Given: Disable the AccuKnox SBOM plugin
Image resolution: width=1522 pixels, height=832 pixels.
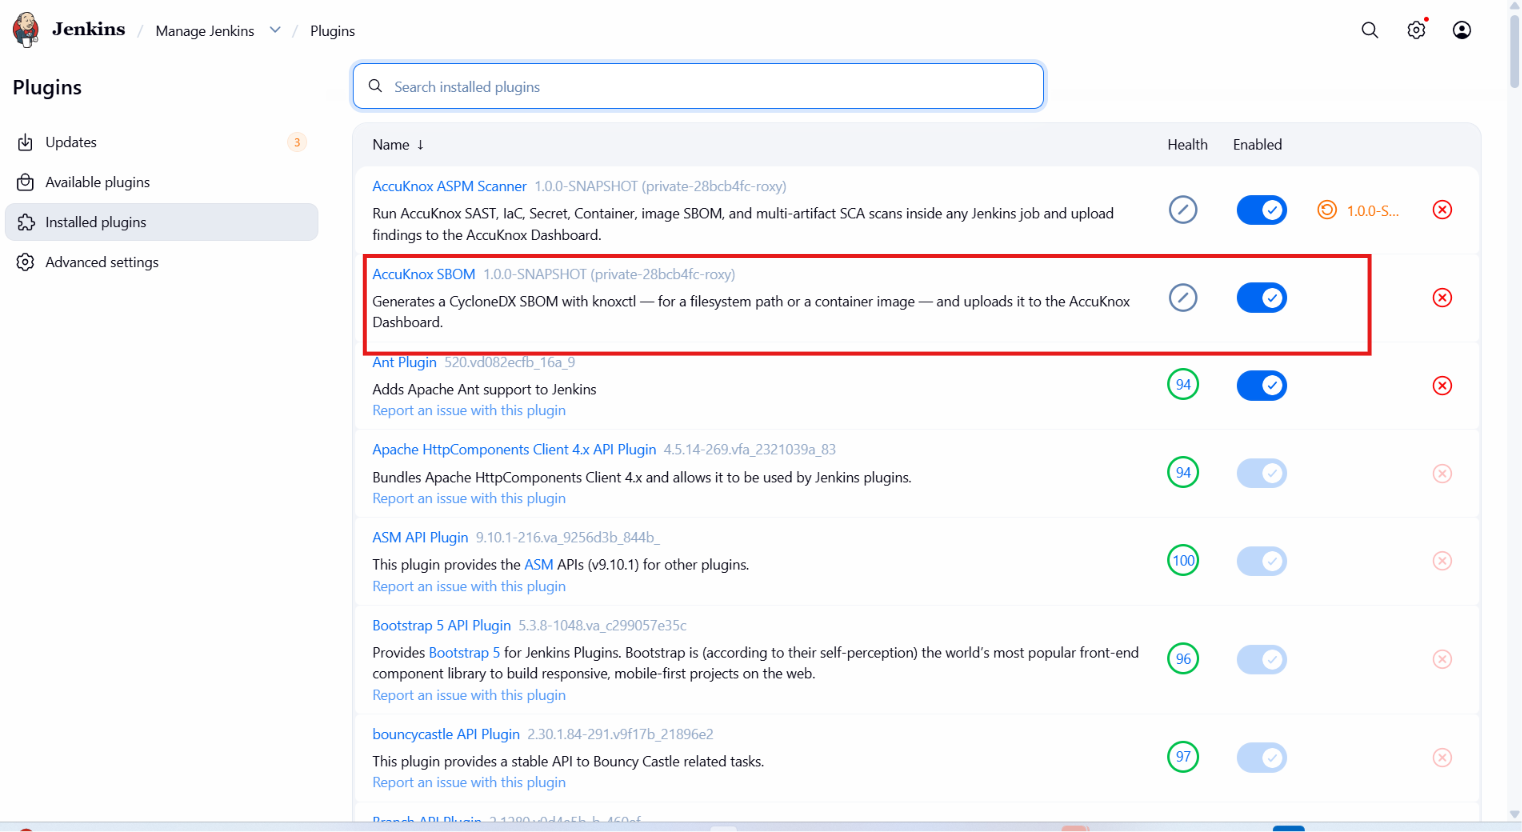Looking at the screenshot, I should coord(1262,298).
